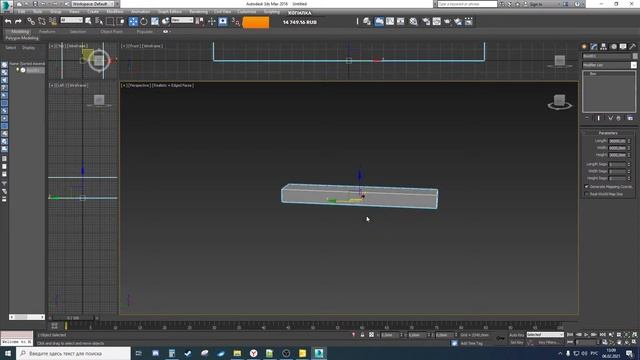Image resolution: width=640 pixels, height=360 pixels.
Task: Jump using the Go to Start button
Action: 570,335
